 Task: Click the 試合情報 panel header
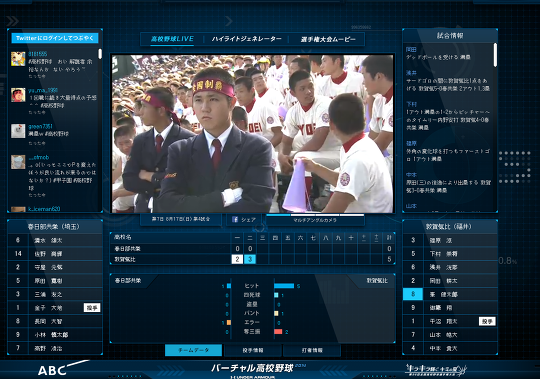[x=450, y=35]
